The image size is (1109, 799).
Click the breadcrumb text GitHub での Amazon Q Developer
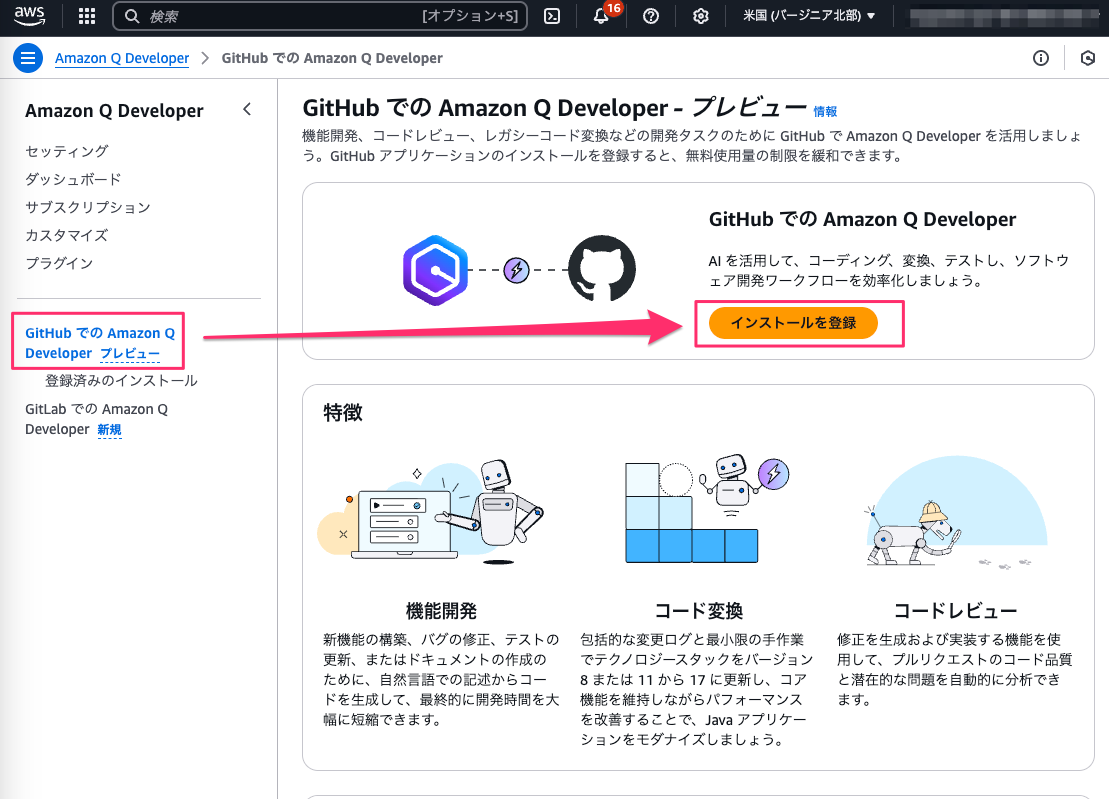point(332,58)
